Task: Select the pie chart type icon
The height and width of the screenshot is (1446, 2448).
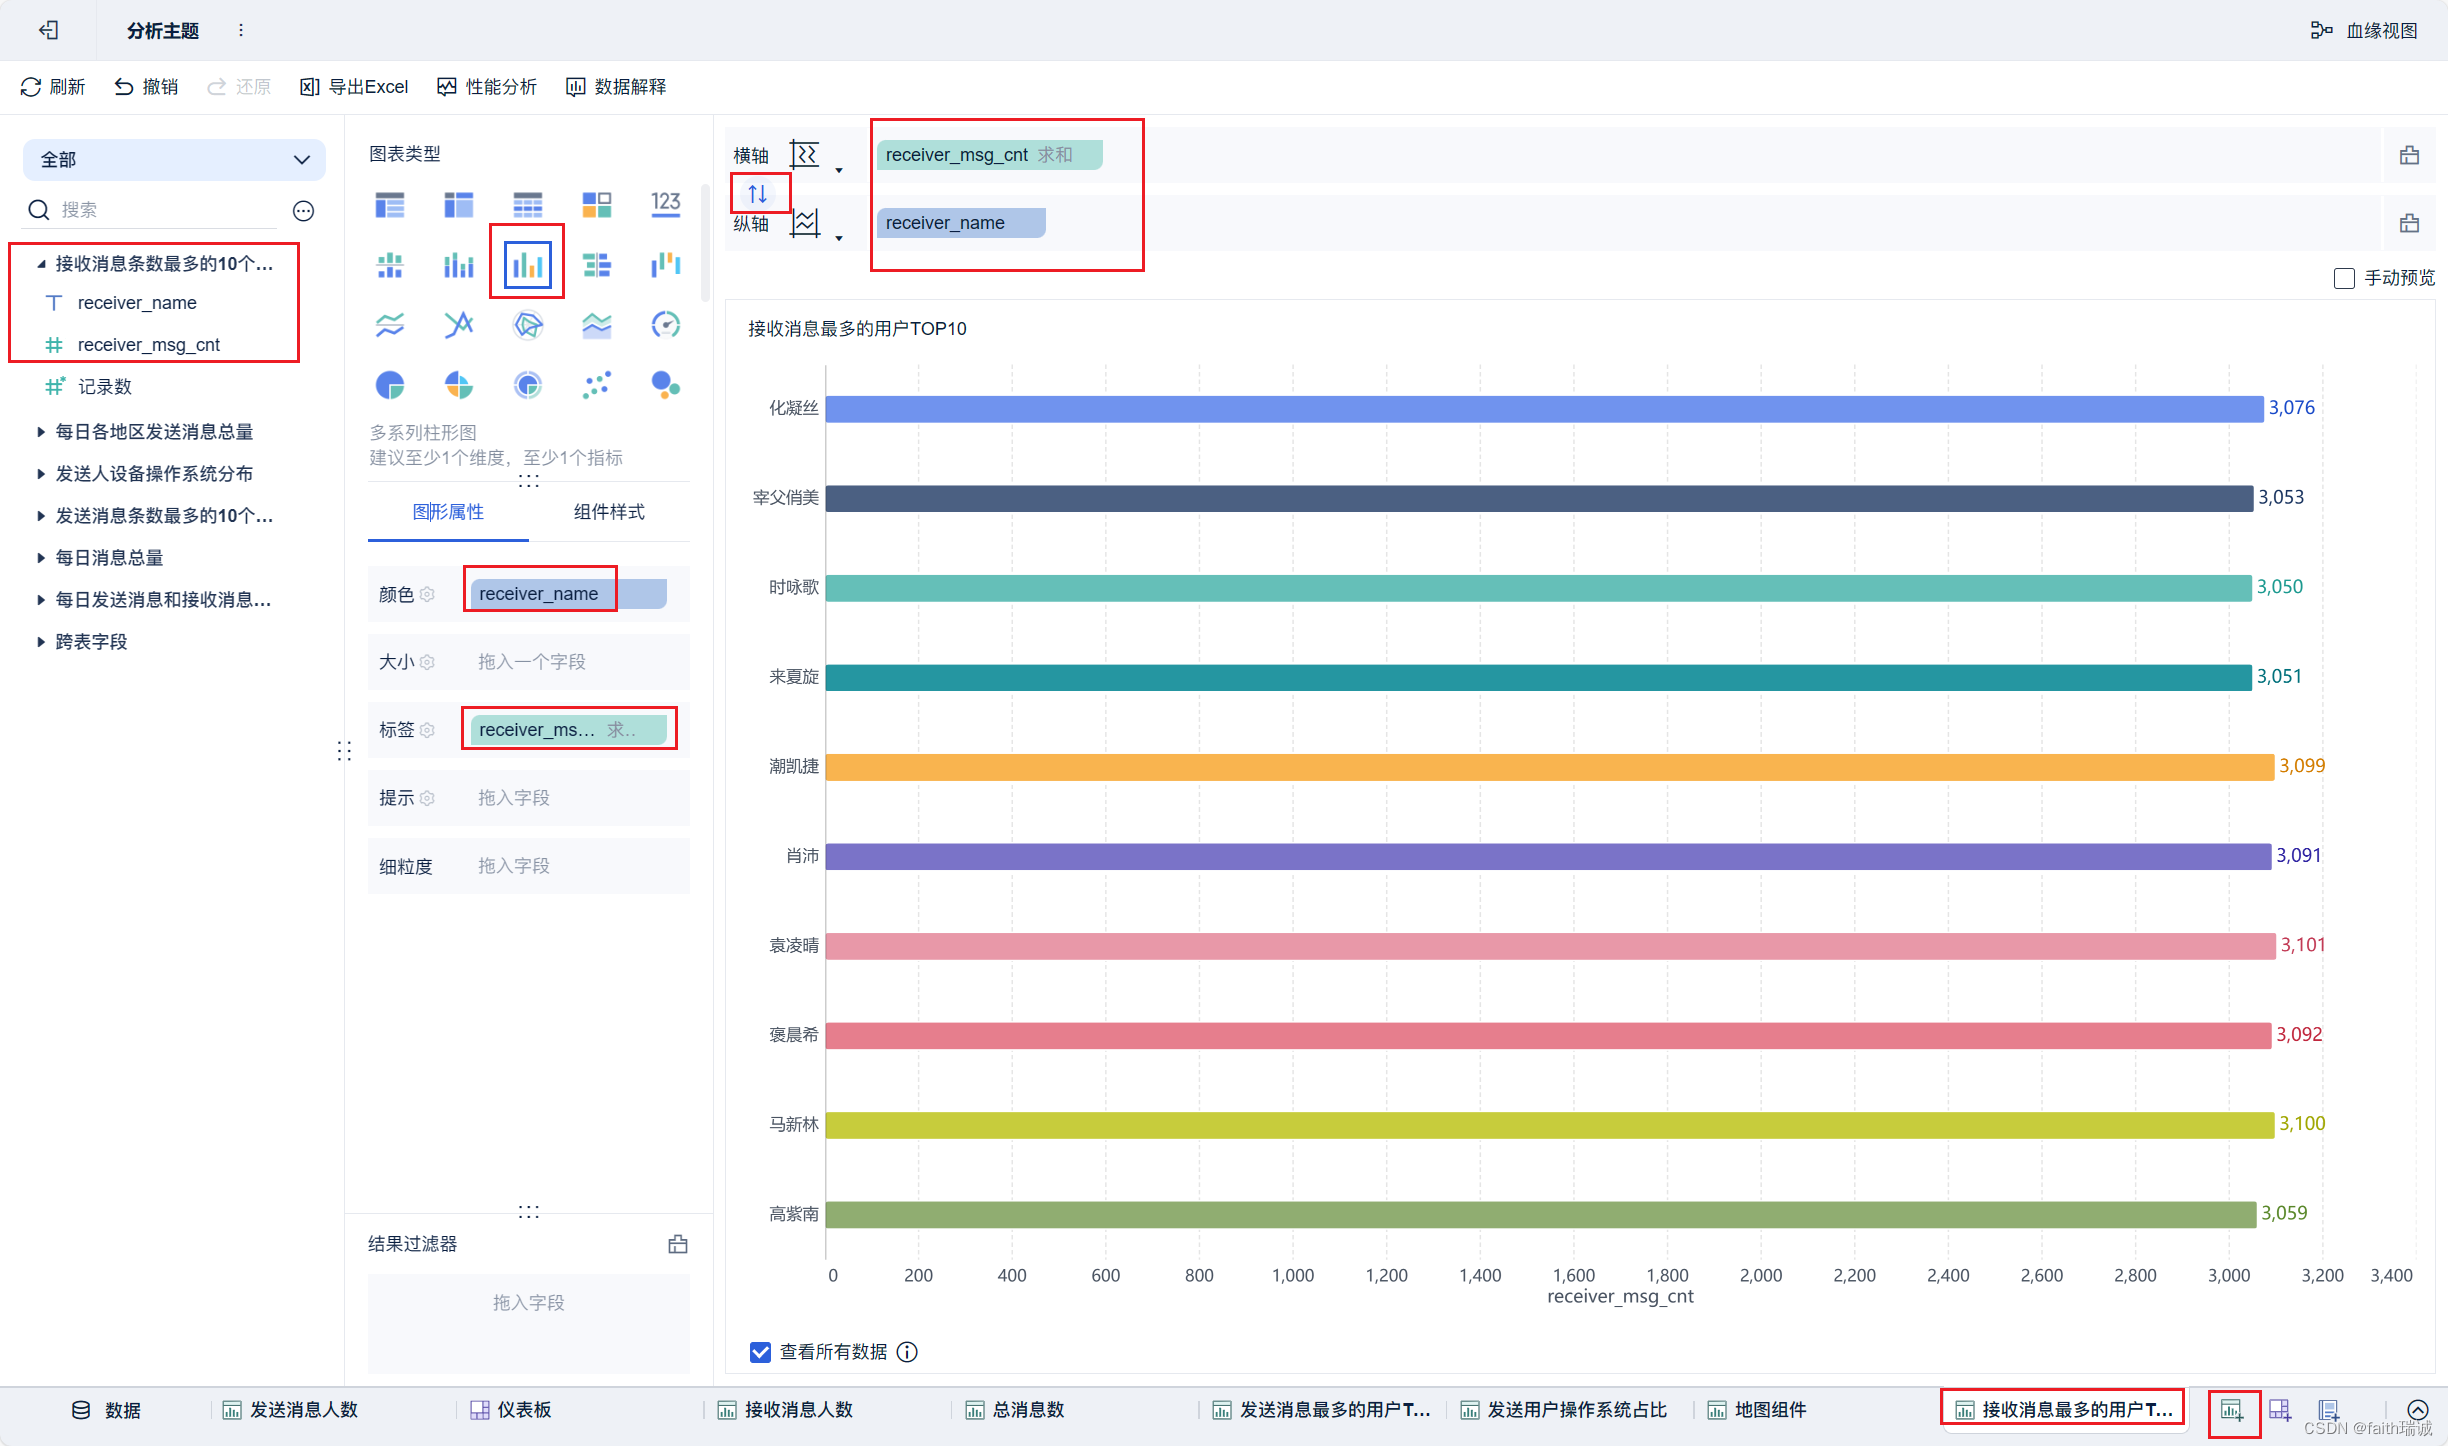Action: click(390, 385)
